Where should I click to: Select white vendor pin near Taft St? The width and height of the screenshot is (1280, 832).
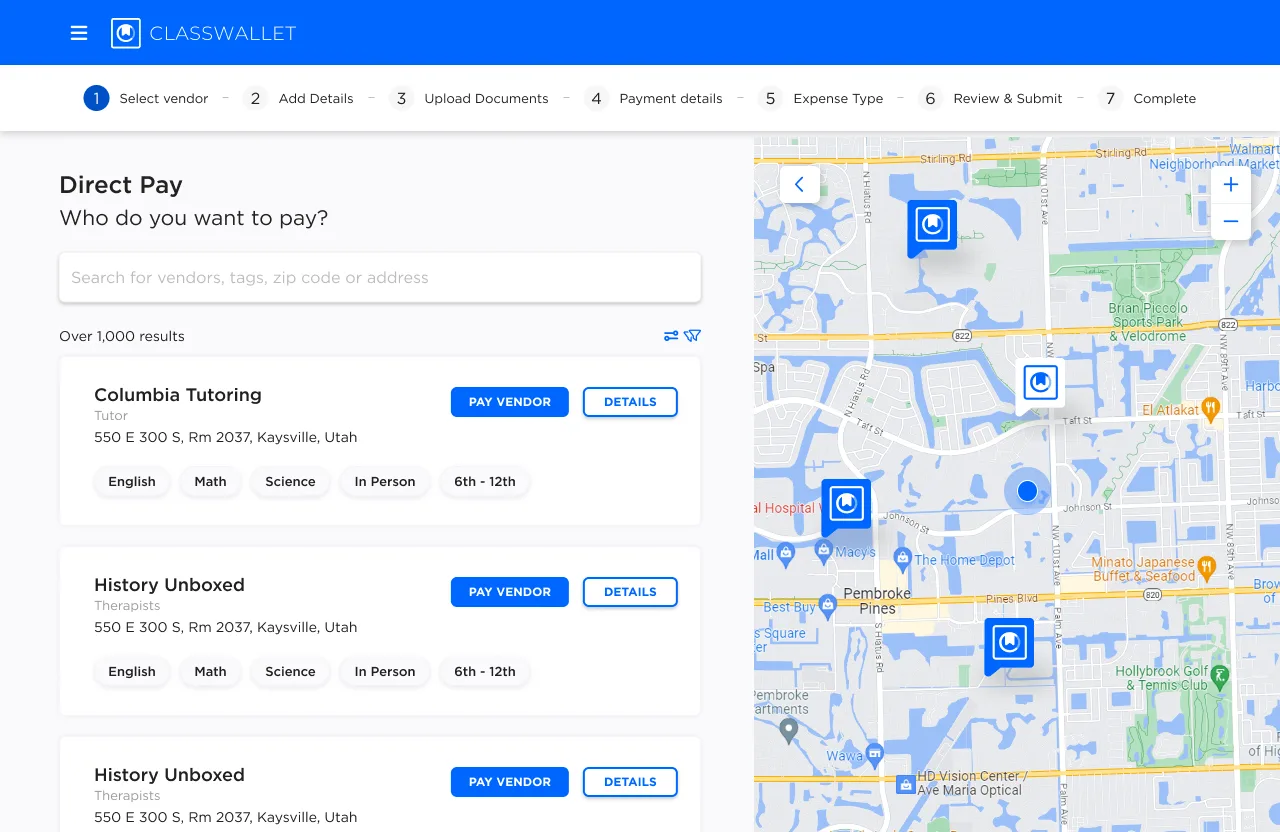click(x=1040, y=385)
